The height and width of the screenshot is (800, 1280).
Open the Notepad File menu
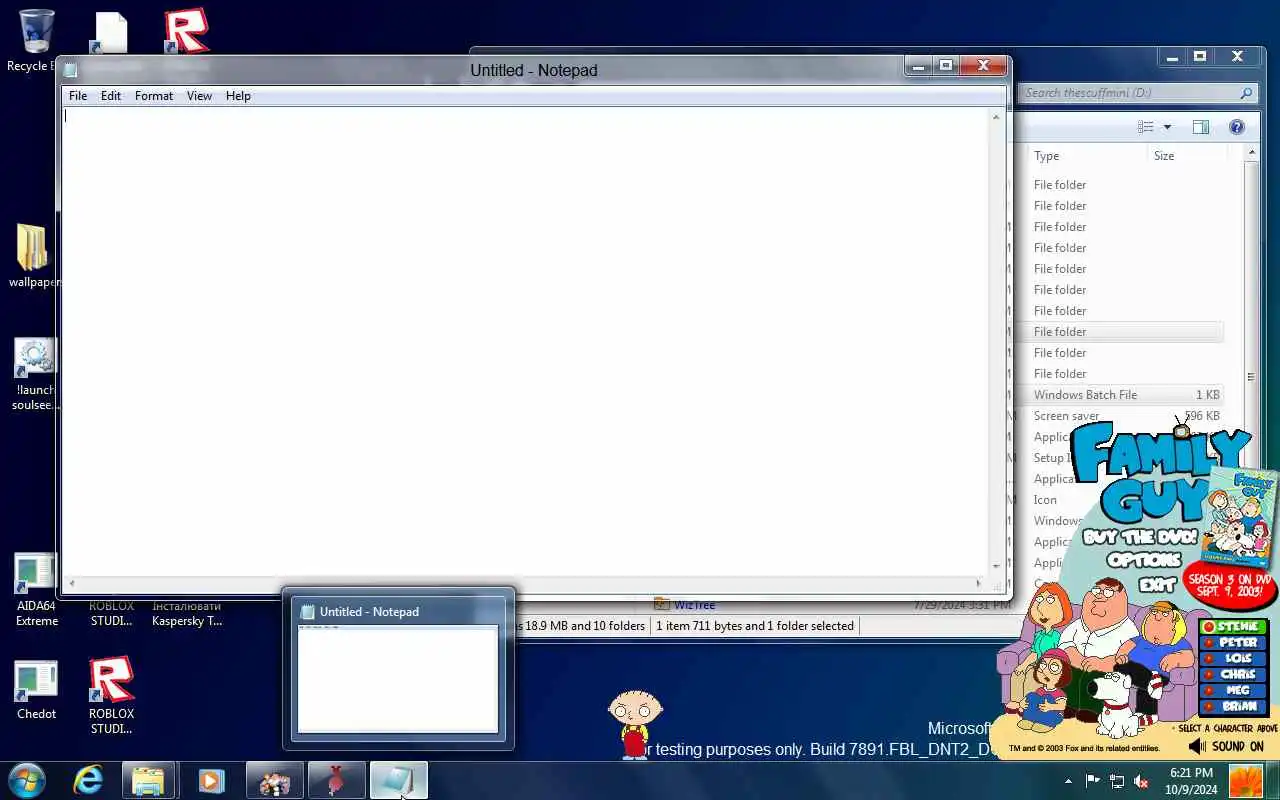coord(78,96)
